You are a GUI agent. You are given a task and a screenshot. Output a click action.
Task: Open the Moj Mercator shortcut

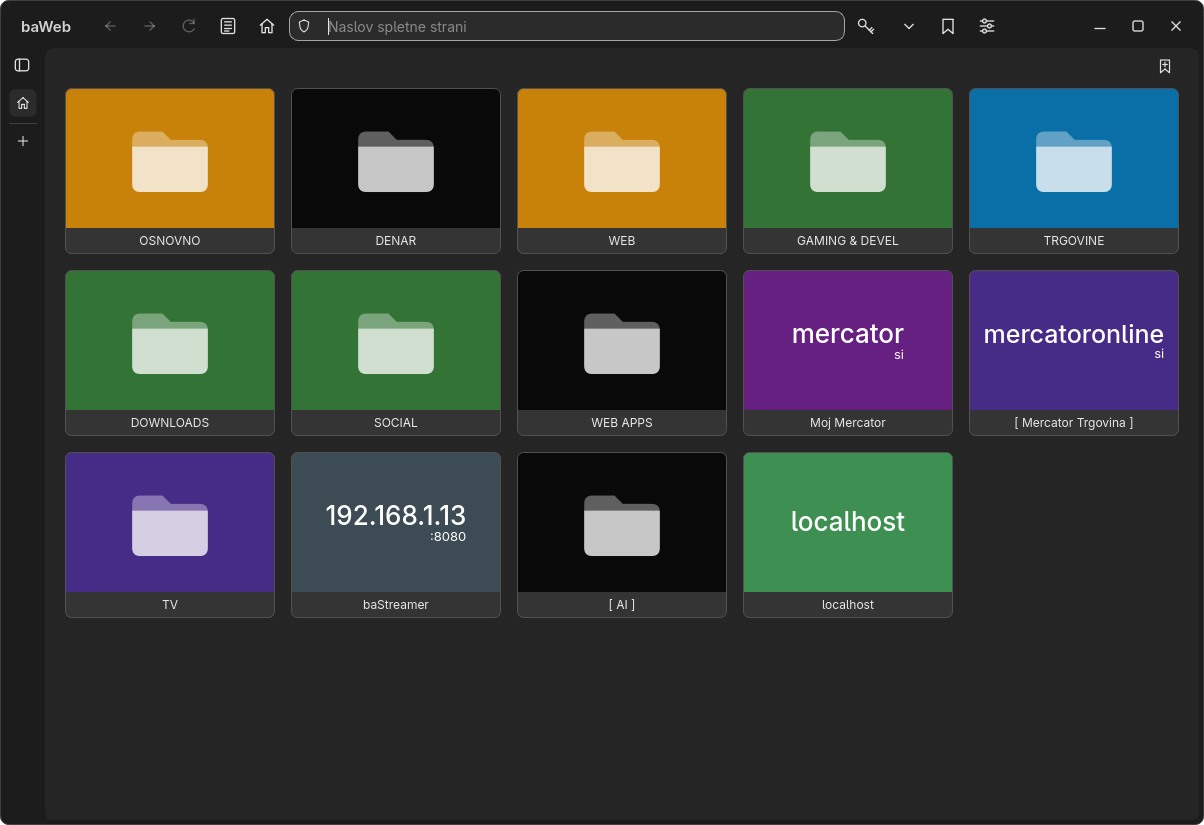coord(848,353)
